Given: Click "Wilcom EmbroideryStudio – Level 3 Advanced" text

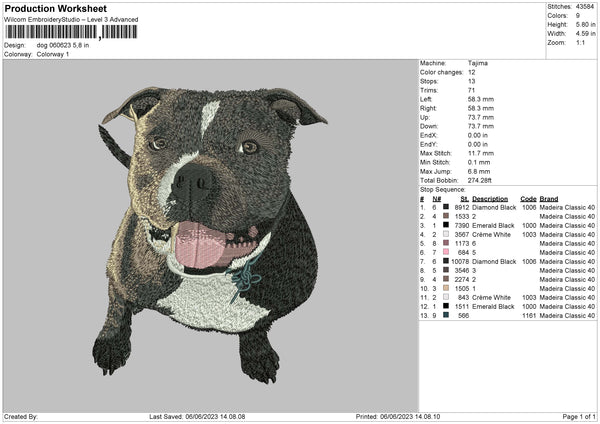Looking at the screenshot, I should [x=71, y=20].
